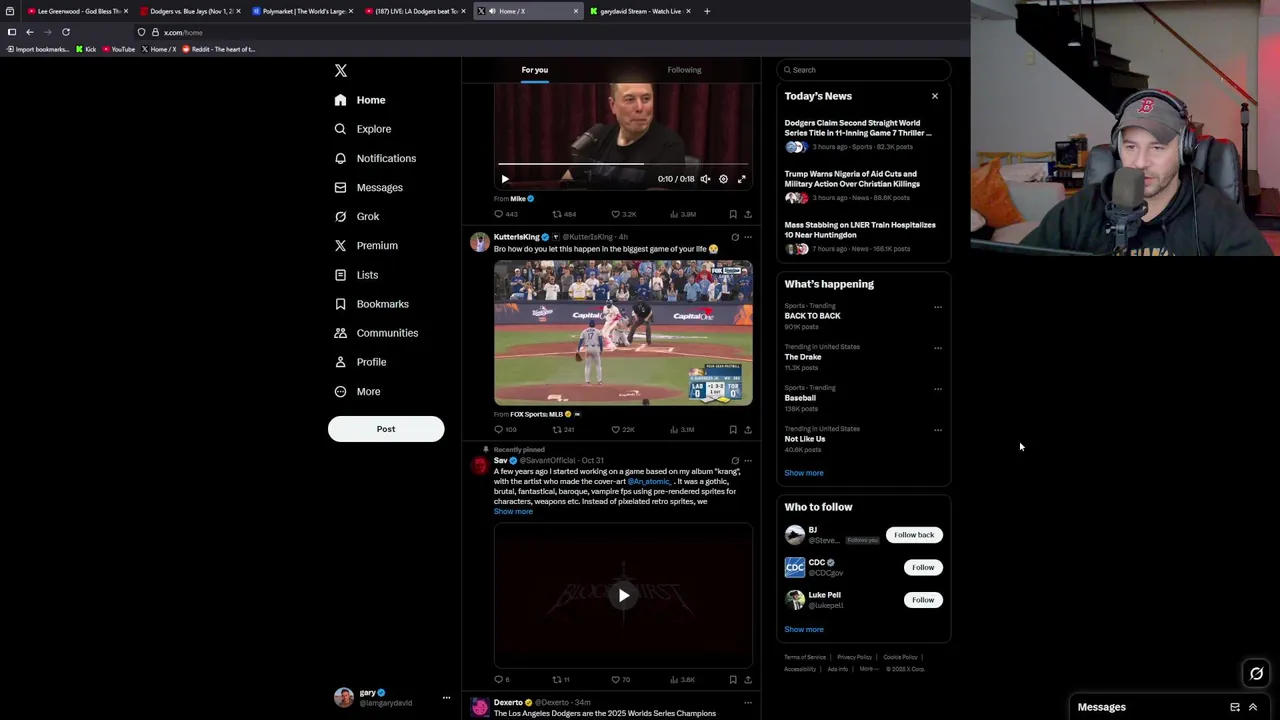Open Grok explain icon on KutterIsKing post

click(x=735, y=237)
